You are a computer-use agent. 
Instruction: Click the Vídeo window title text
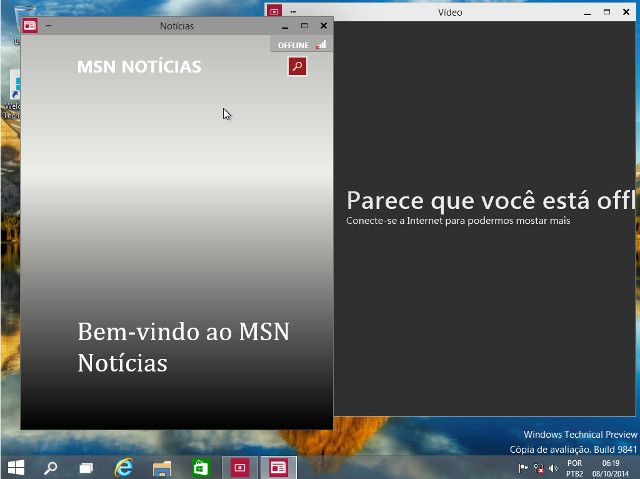click(449, 12)
